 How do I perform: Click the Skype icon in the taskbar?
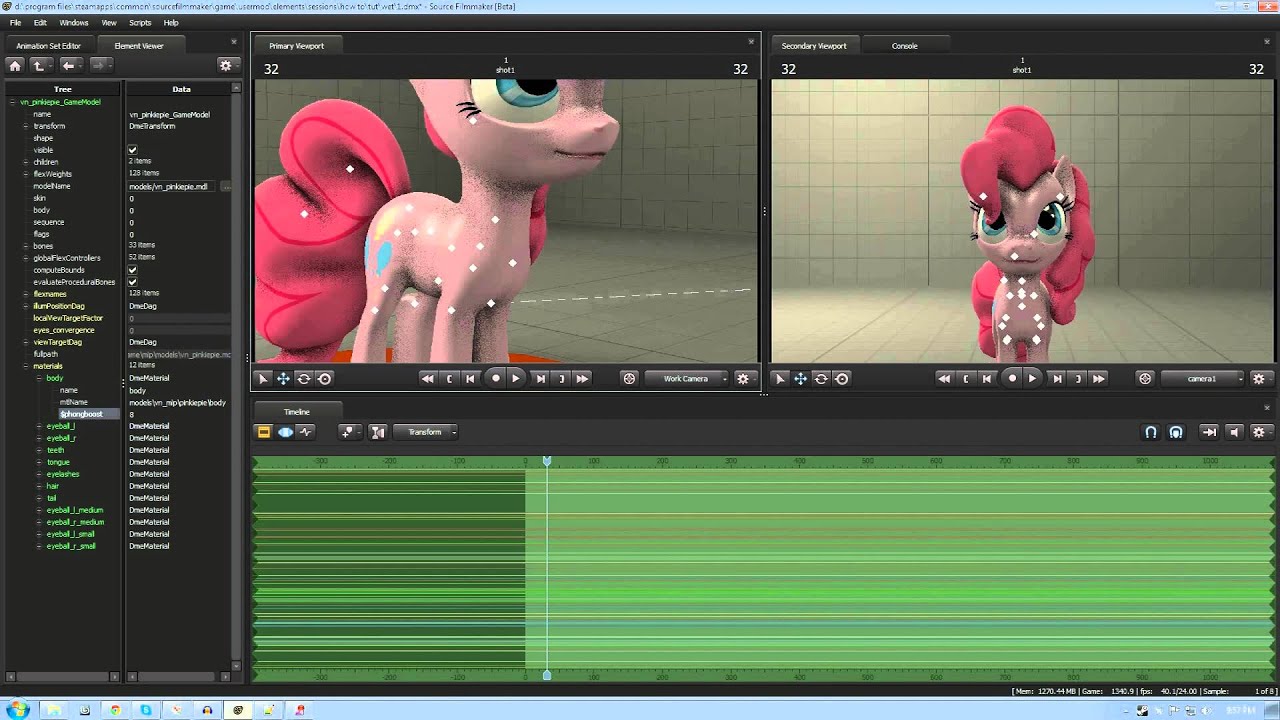[146, 710]
